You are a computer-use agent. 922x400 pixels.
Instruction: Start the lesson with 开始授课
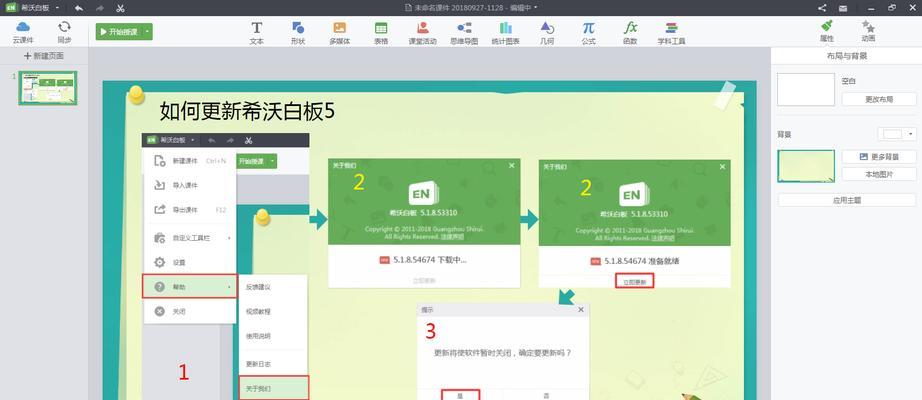119,32
